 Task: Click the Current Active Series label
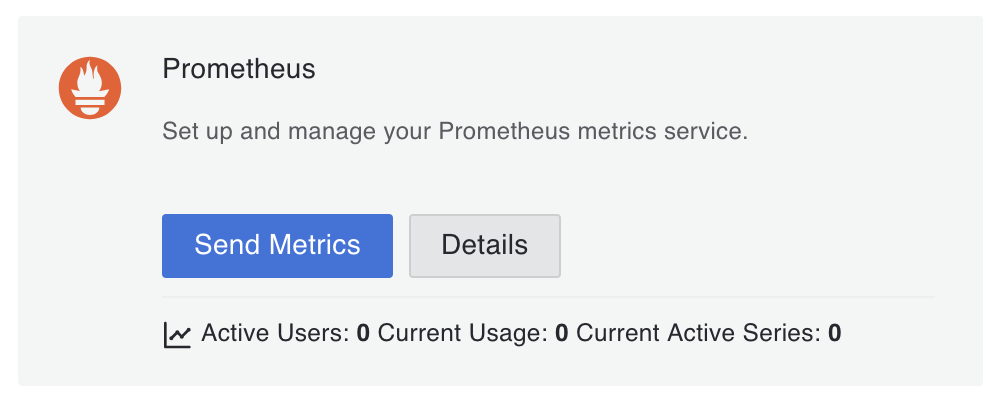click(698, 333)
